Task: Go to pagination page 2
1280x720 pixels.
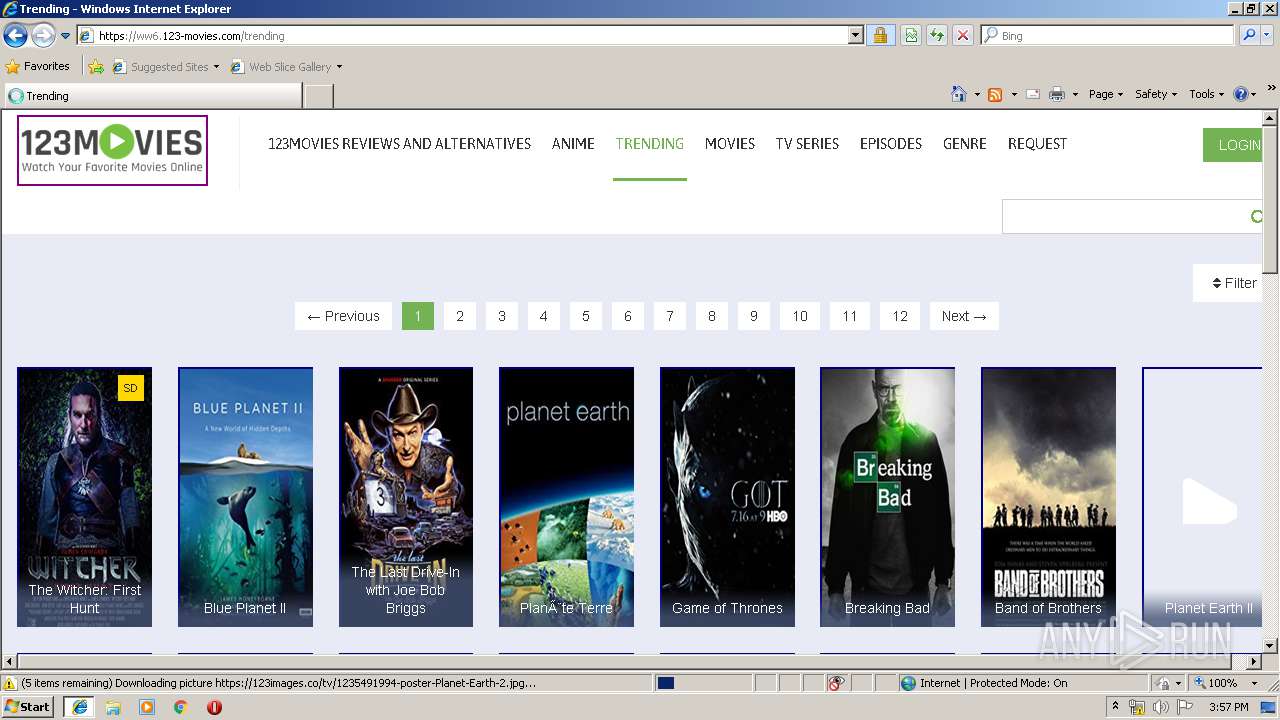Action: 460,316
